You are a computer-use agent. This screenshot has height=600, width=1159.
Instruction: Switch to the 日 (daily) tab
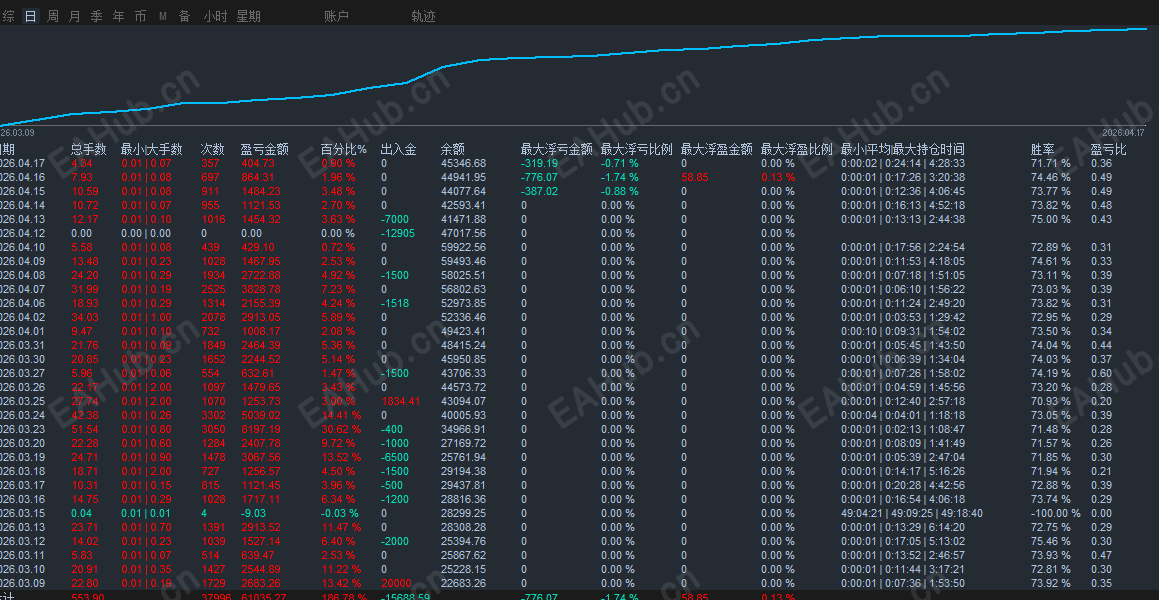[30, 16]
